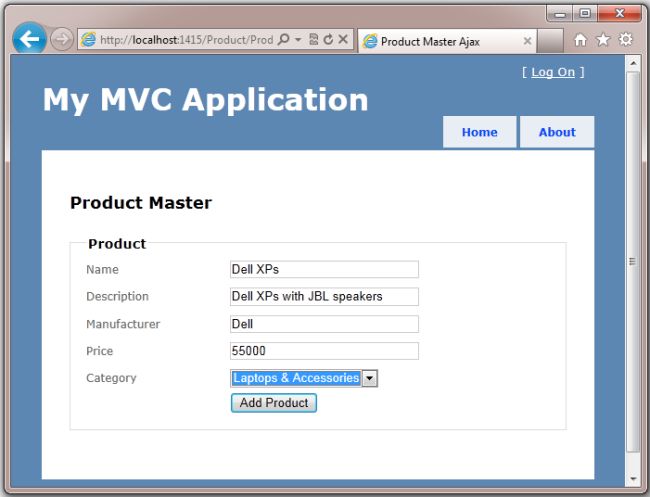Click the Manufacturer field with Dell
The height and width of the screenshot is (497, 650).
point(324,324)
